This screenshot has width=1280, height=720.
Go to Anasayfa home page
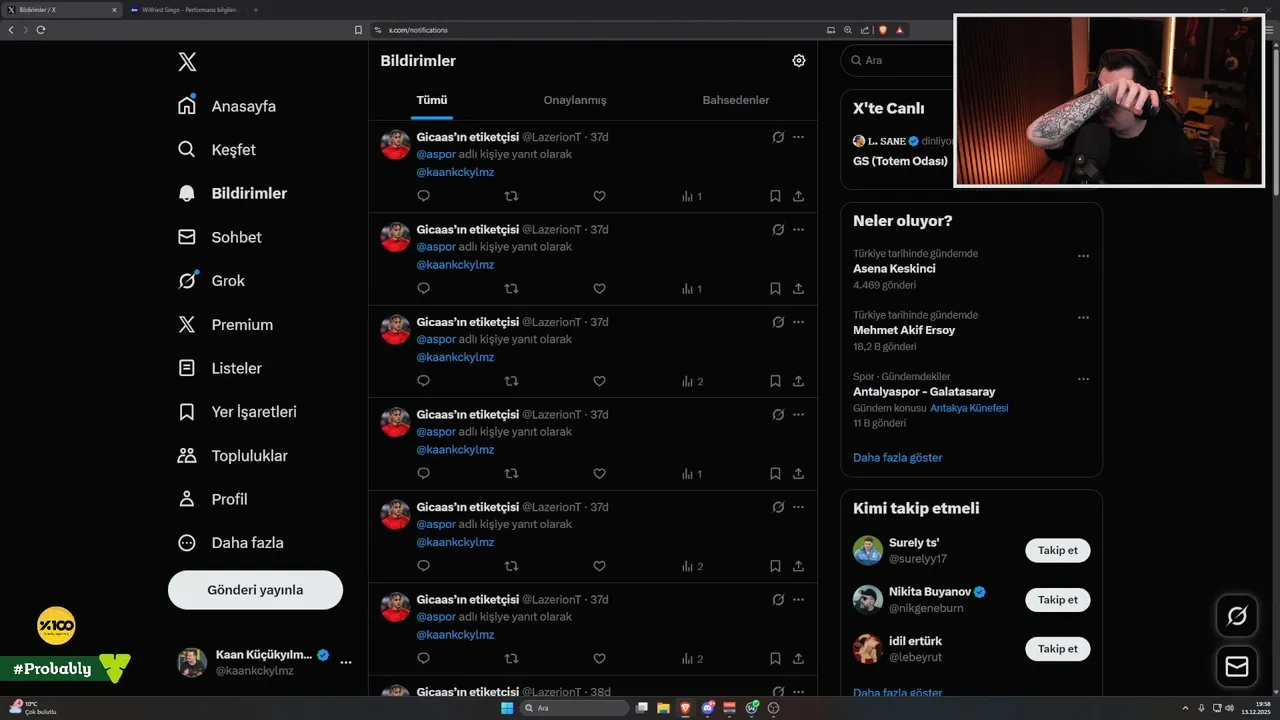coord(227,106)
